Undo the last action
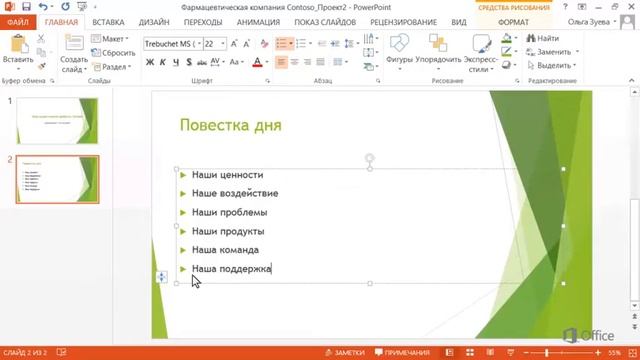 43,7
